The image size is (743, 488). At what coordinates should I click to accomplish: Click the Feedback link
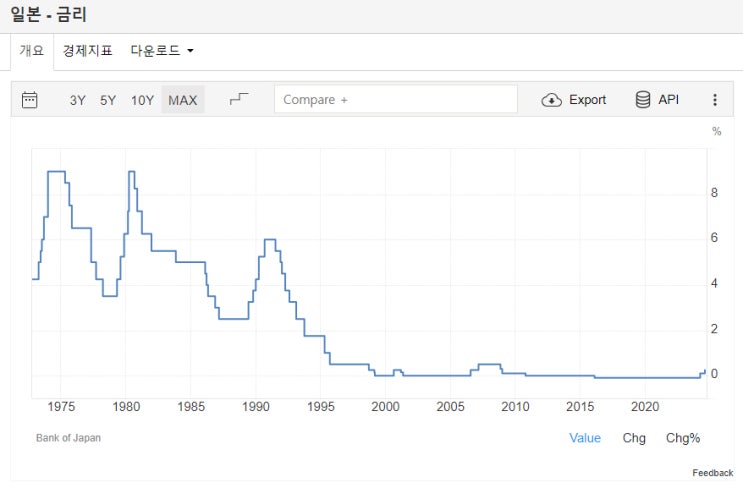click(x=713, y=472)
